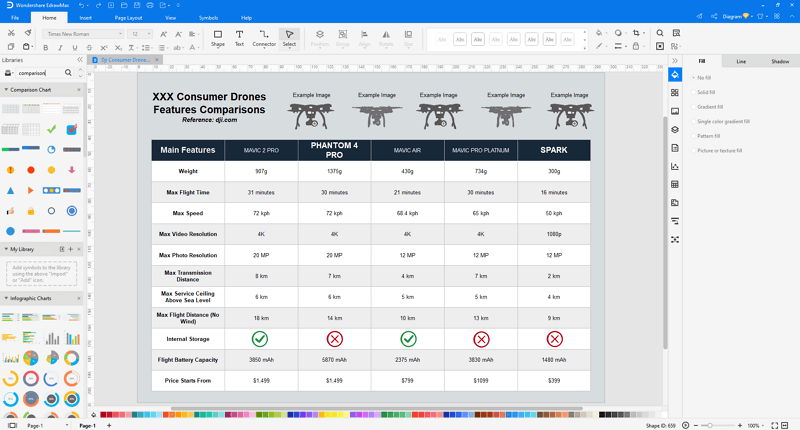
Task: Click the Page-1 tab at the bottom
Action: (87, 425)
